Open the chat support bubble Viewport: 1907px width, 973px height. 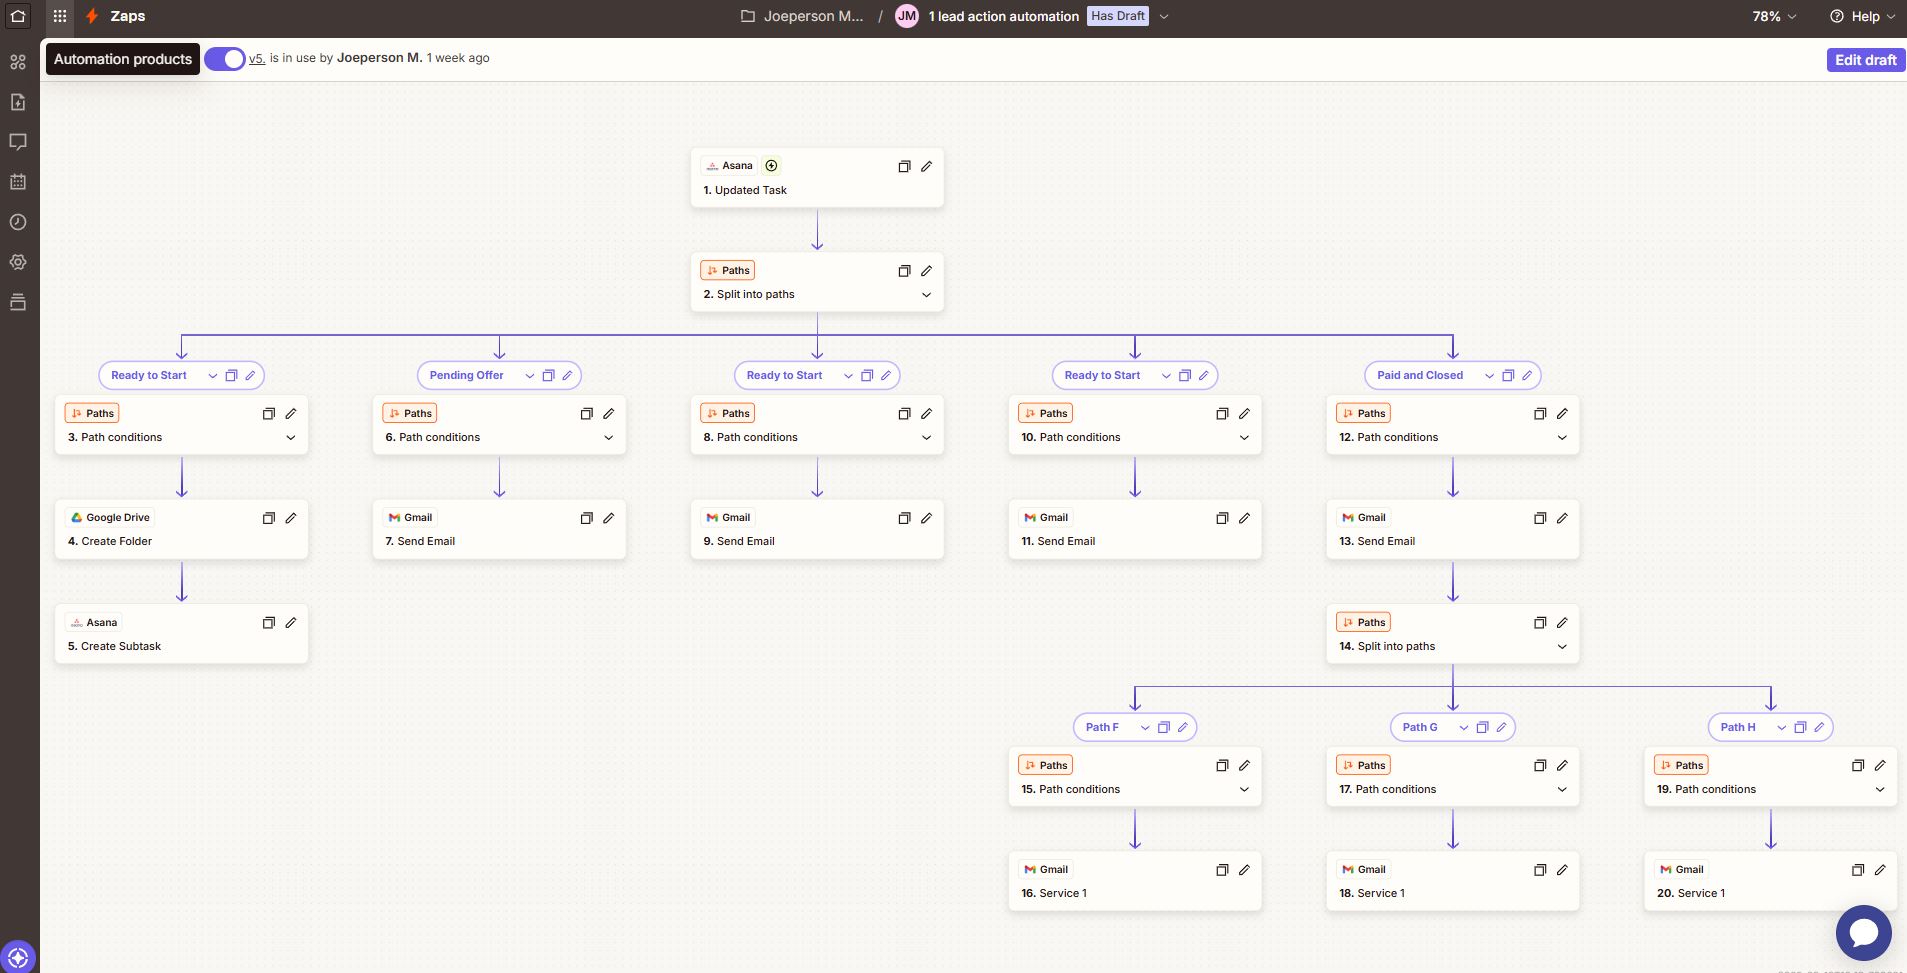1864,933
